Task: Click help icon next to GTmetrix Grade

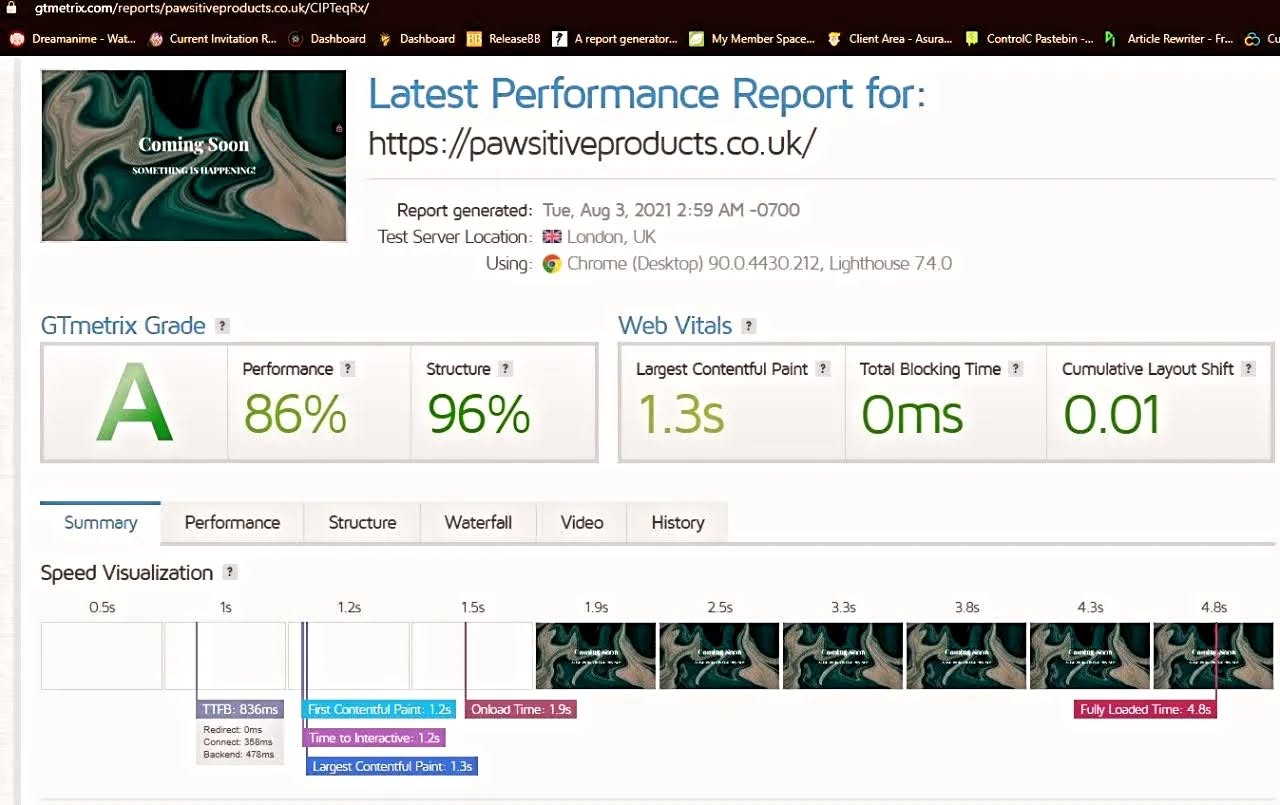Action: 222,326
